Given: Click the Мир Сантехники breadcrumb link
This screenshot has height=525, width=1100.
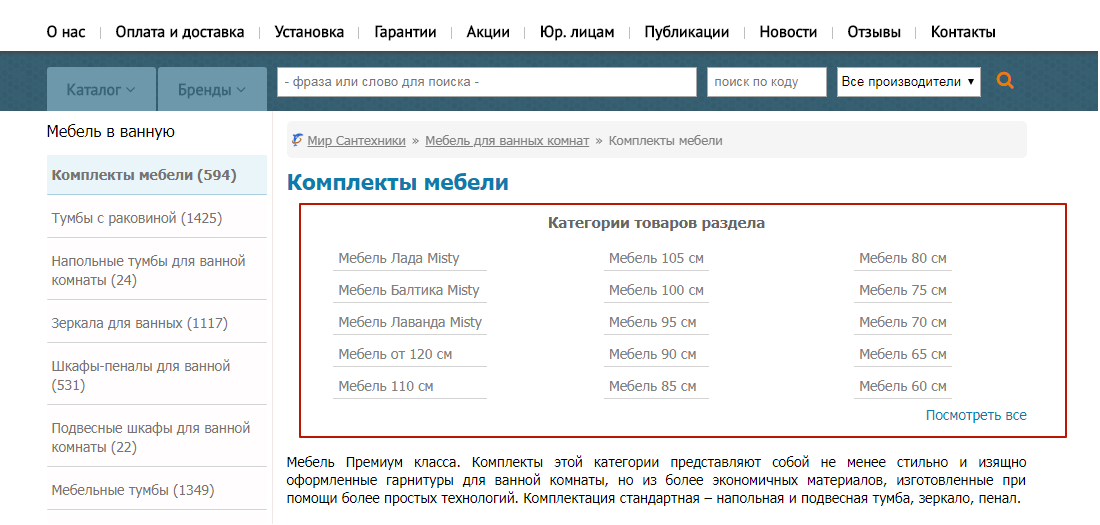Looking at the screenshot, I should tap(356, 141).
